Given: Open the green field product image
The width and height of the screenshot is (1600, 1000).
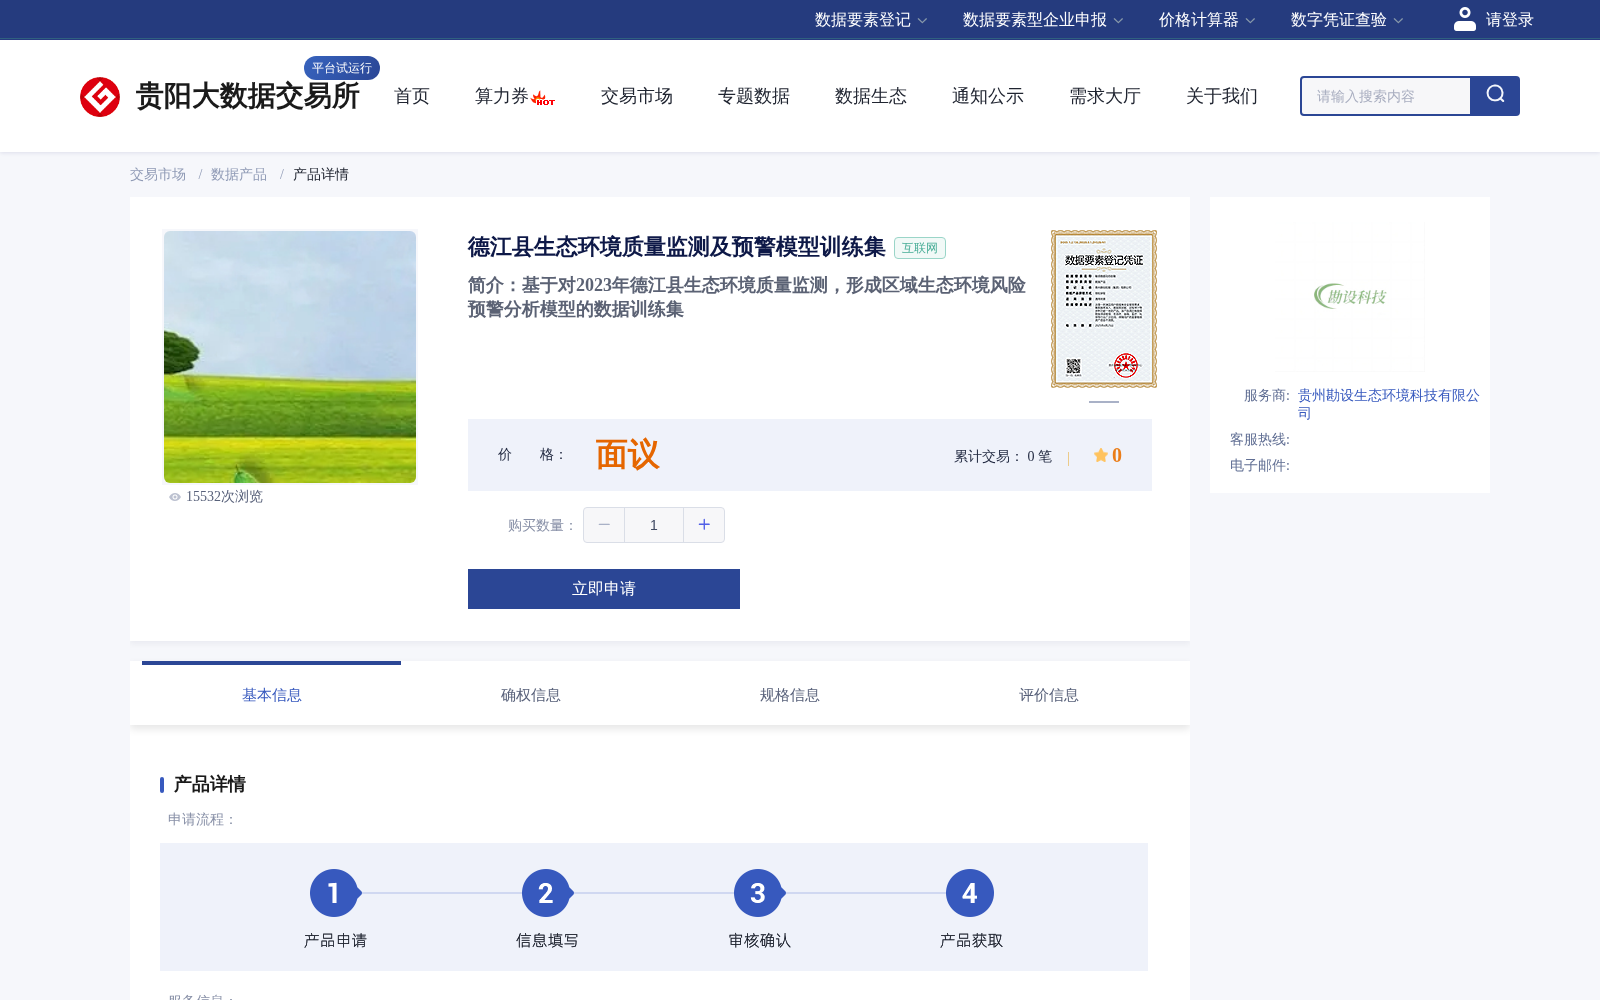Looking at the screenshot, I should 290,357.
